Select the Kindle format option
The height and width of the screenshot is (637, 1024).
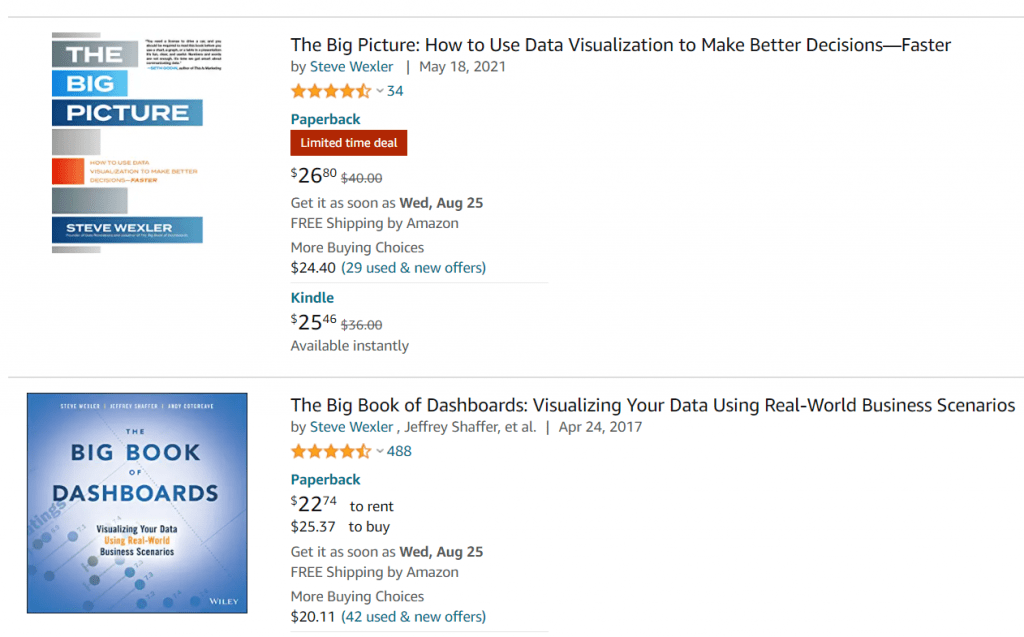point(312,298)
